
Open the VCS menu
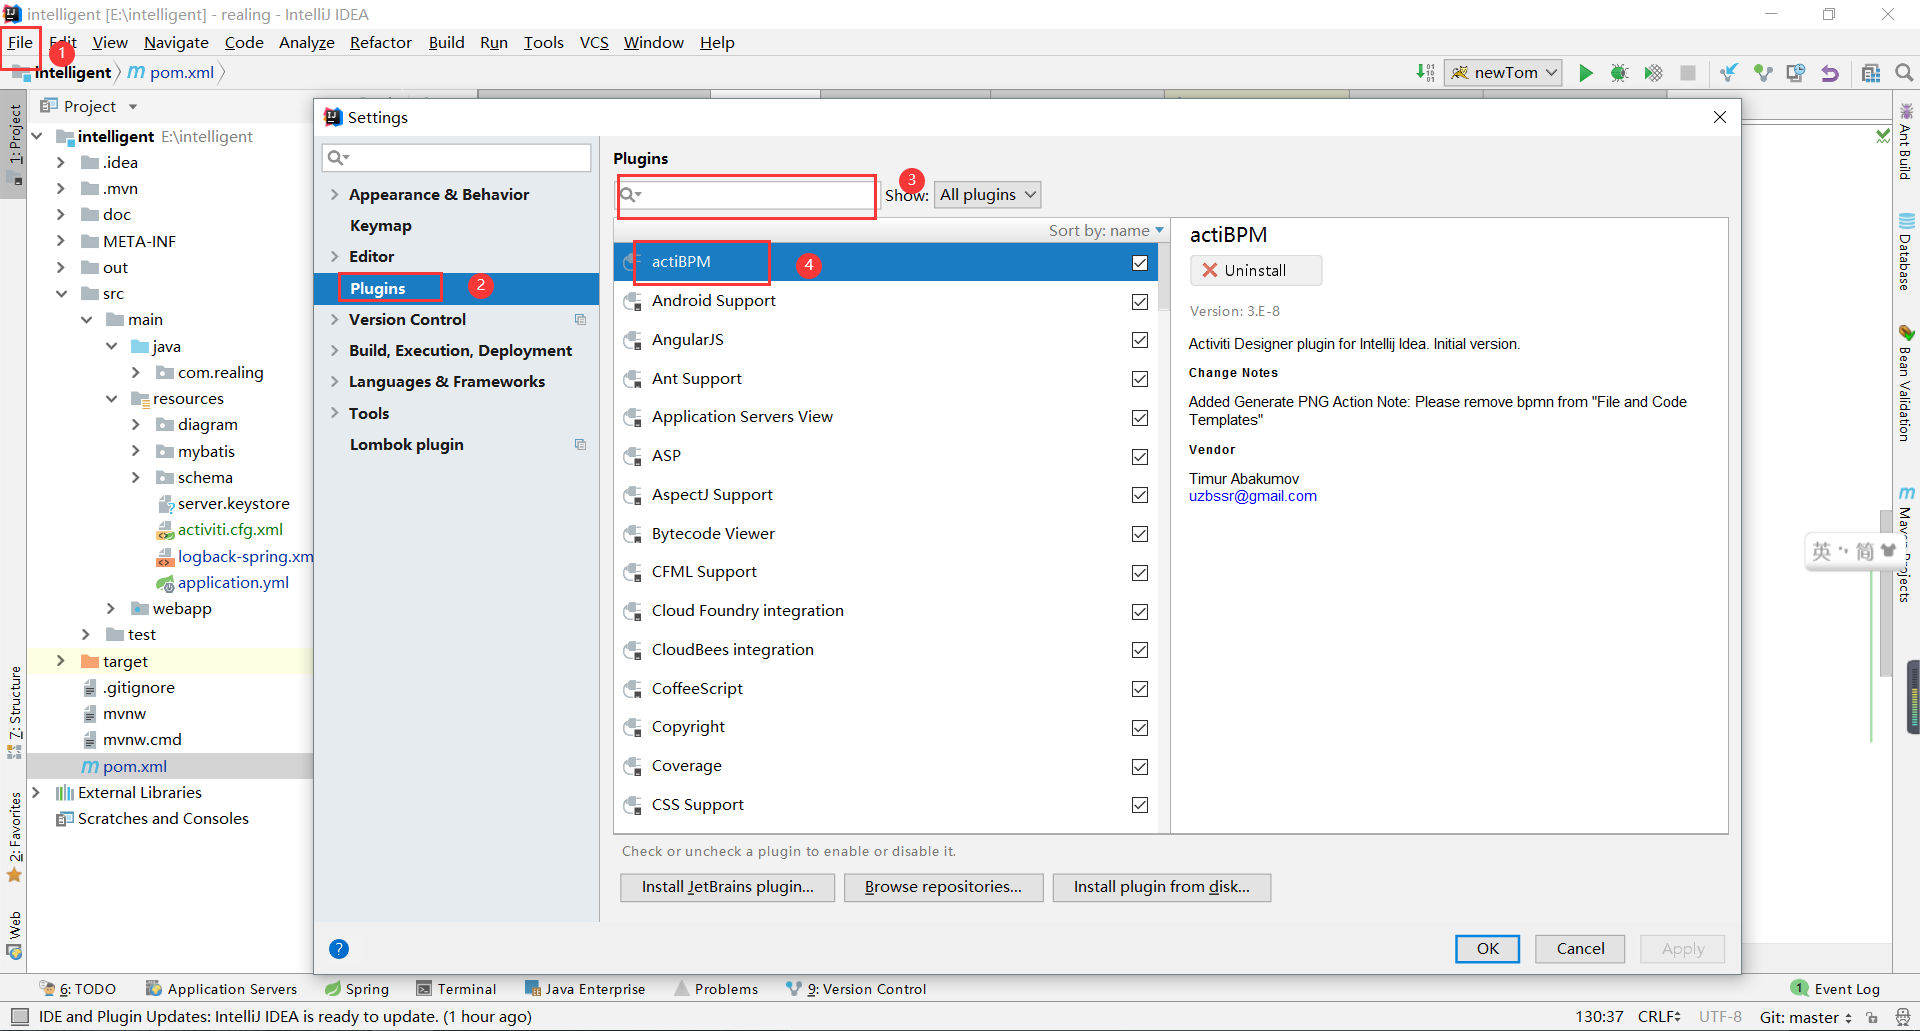click(594, 43)
